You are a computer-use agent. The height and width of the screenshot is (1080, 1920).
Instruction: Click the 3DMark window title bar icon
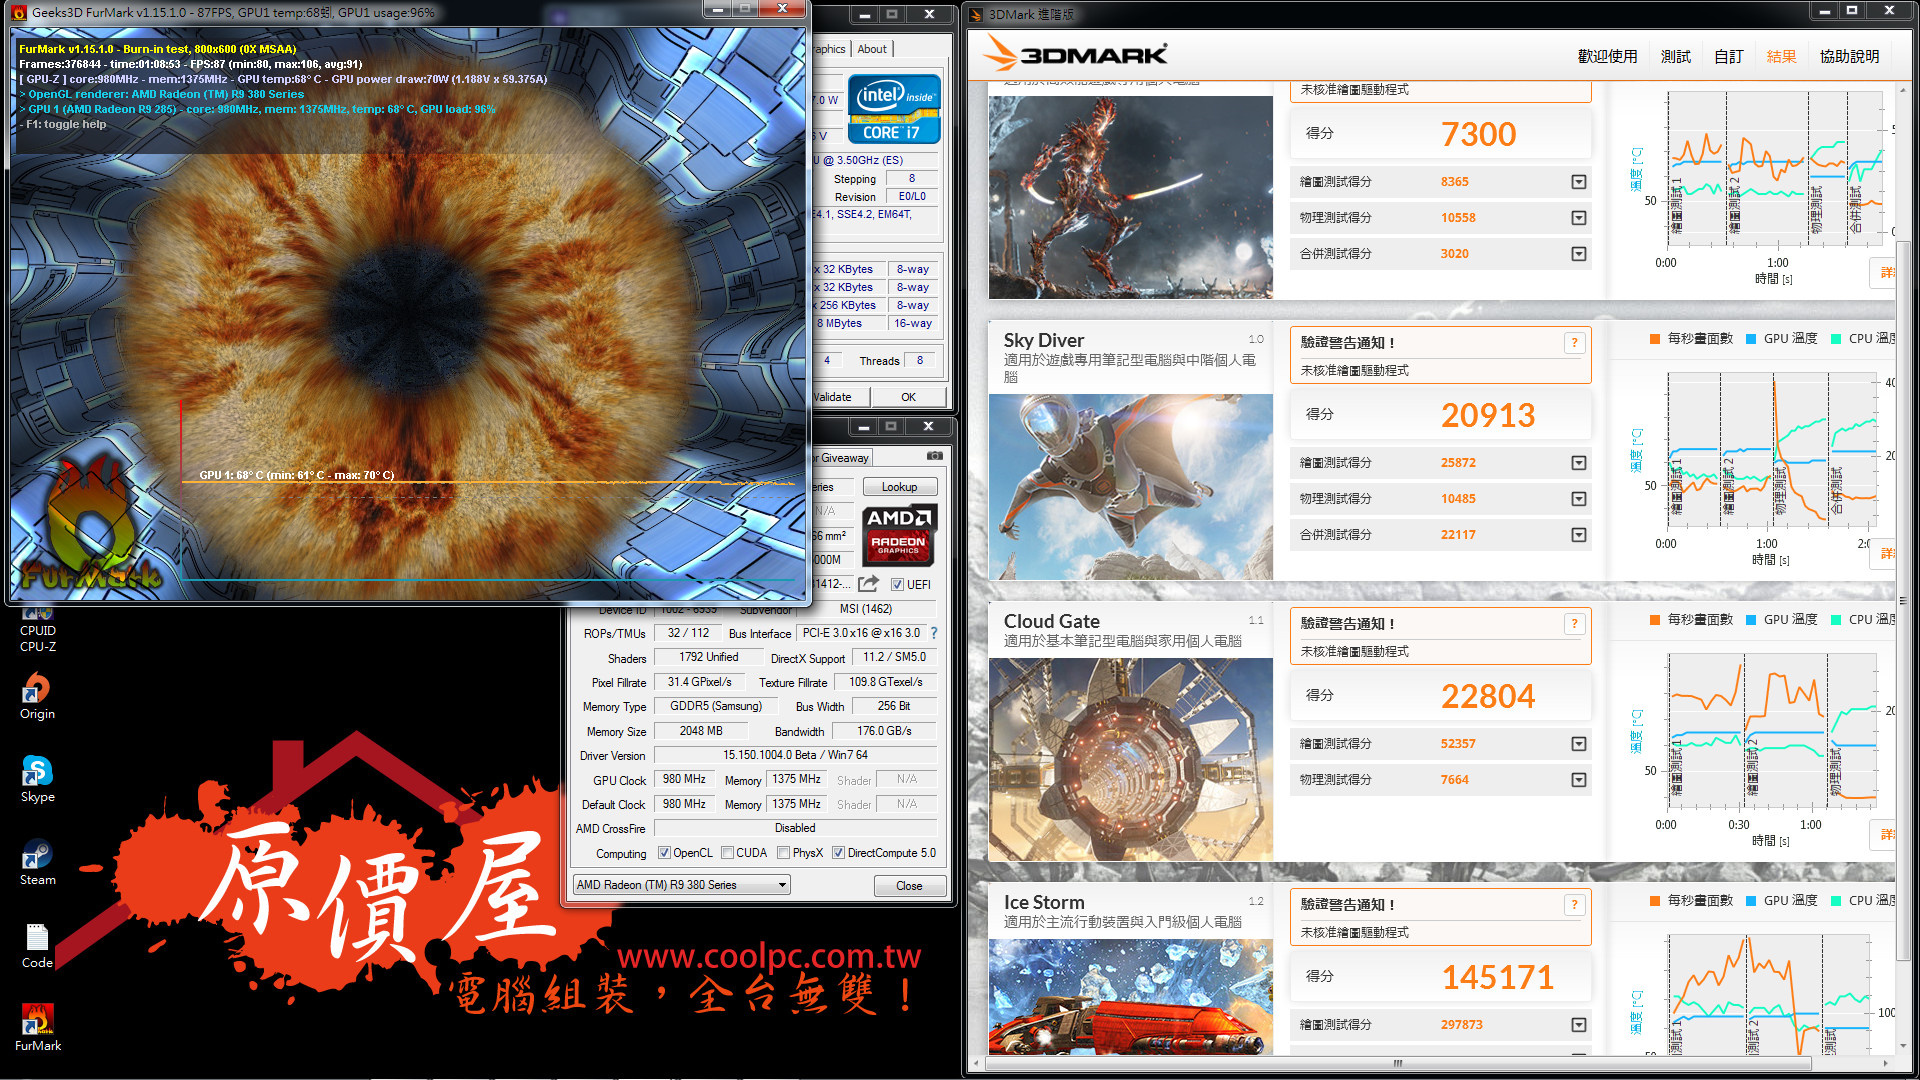[x=976, y=14]
